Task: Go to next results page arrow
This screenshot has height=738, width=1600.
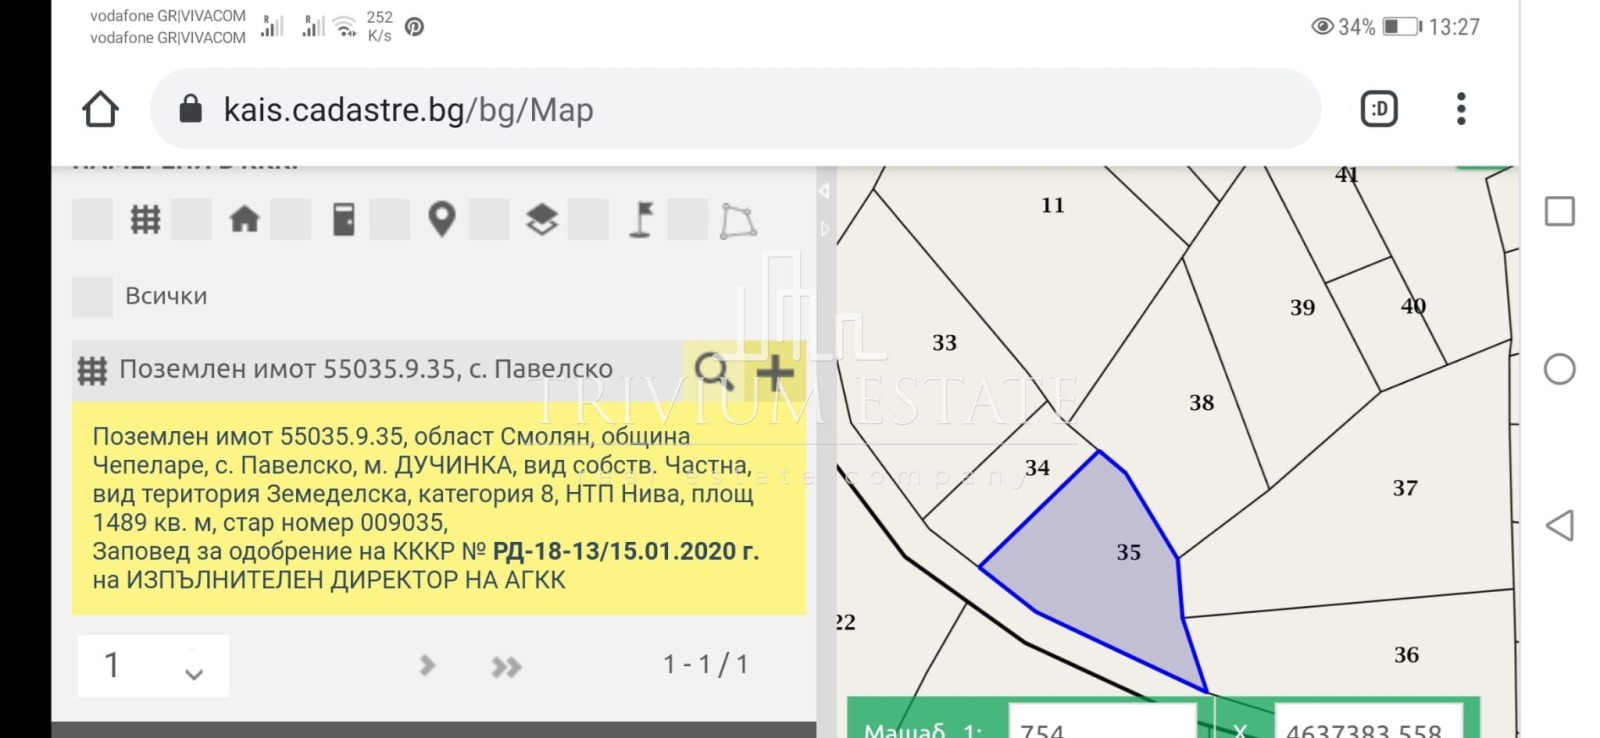Action: pos(427,666)
